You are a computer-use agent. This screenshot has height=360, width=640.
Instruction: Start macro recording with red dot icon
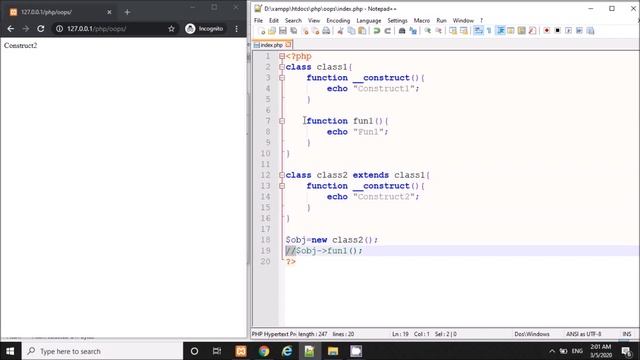pyautogui.click(x=547, y=31)
